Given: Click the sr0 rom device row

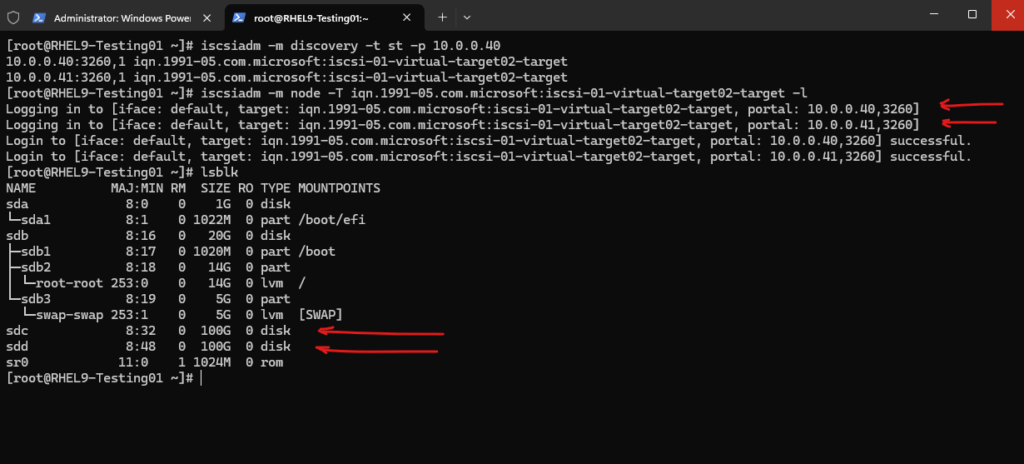Looking at the screenshot, I should 148,362.
